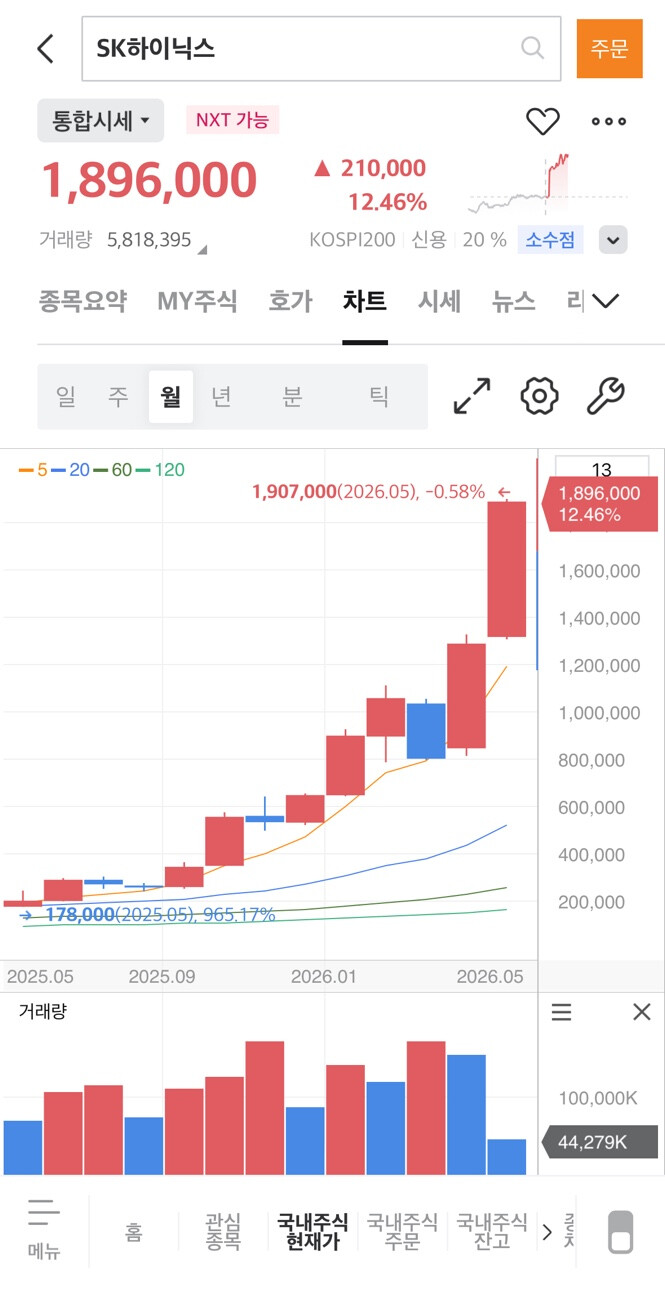Click the SK하이닉스 search field
This screenshot has height=1290, width=665.
tap(321, 48)
